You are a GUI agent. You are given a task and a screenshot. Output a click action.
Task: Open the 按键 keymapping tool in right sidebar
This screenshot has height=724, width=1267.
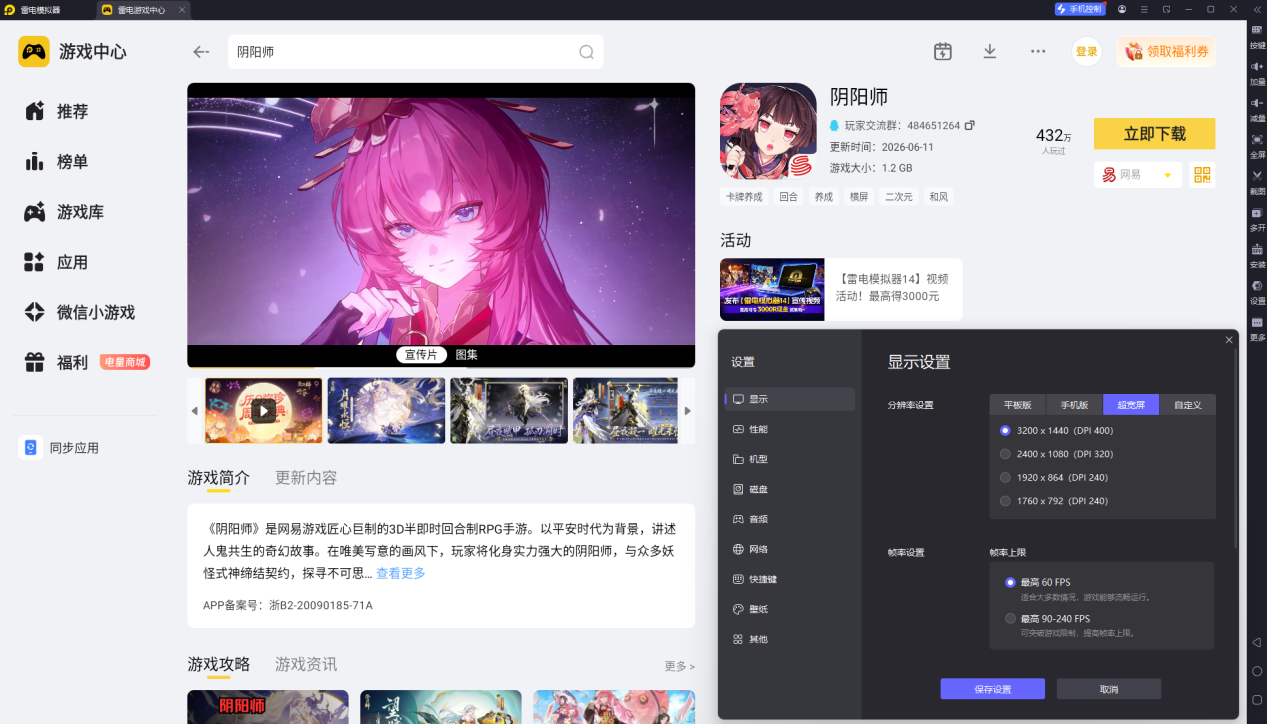(x=1257, y=36)
